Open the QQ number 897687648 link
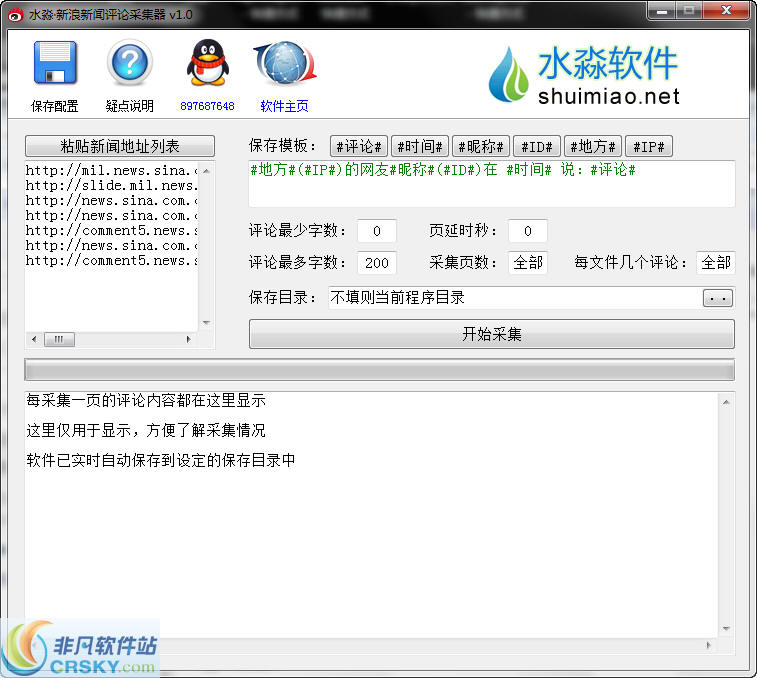757x678 pixels. coord(207,106)
